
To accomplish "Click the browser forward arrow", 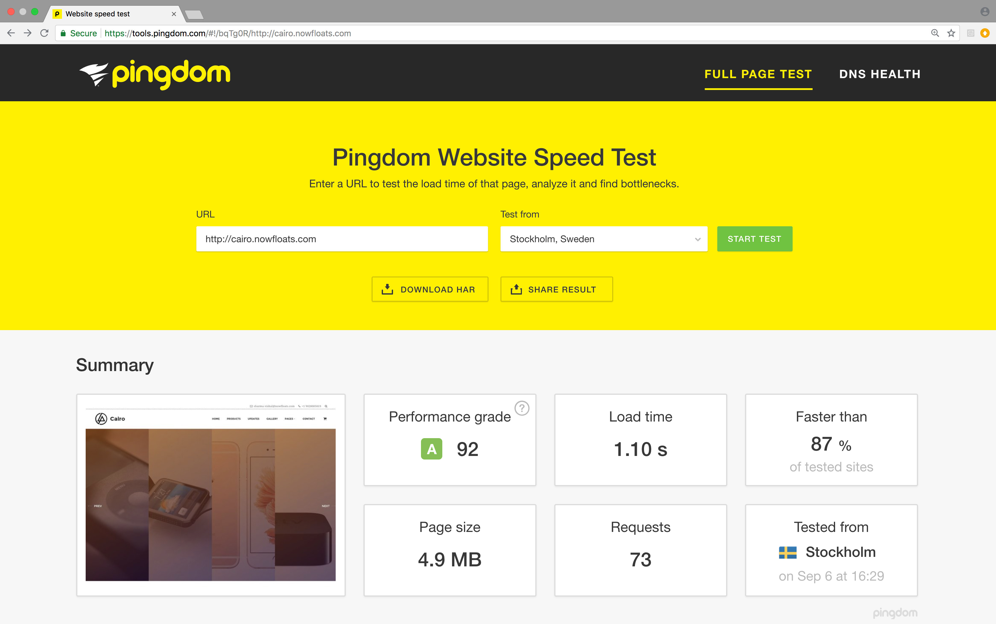I will 27,33.
